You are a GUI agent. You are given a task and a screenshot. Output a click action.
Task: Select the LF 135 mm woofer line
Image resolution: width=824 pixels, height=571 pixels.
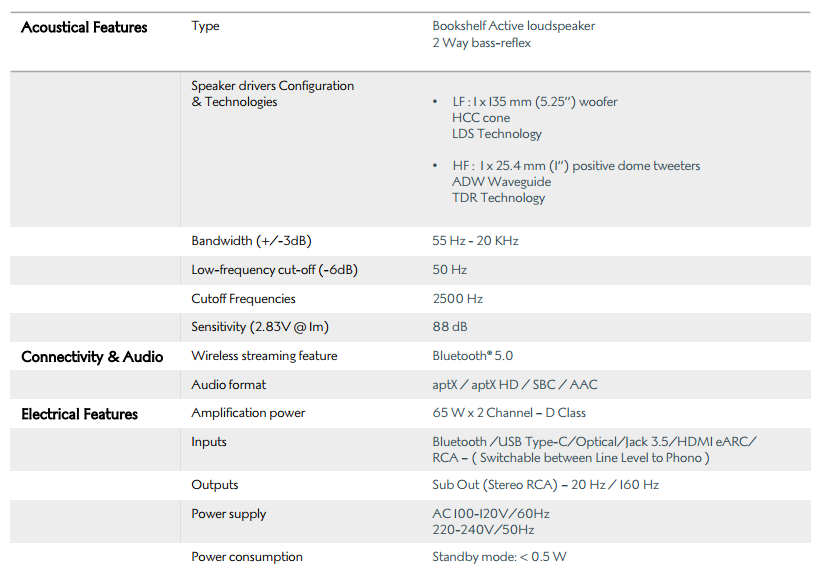534,101
